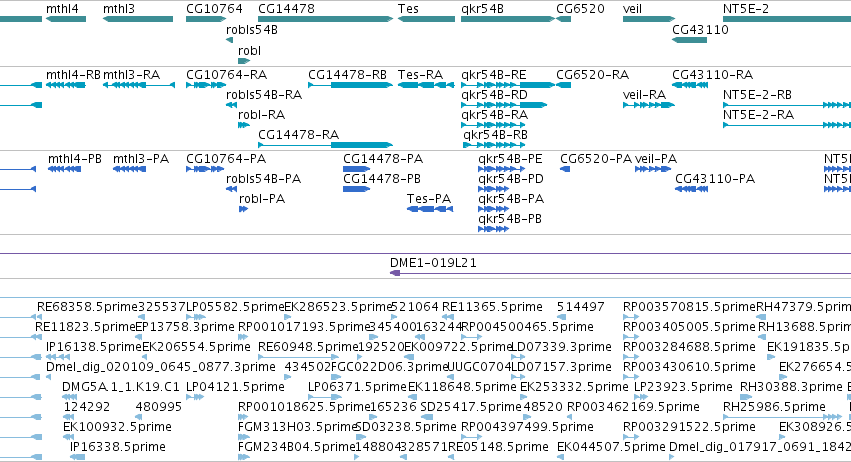Select the CG14478-RB transcript label
Image resolution: width=851 pixels, height=462 pixels.
point(347,74)
